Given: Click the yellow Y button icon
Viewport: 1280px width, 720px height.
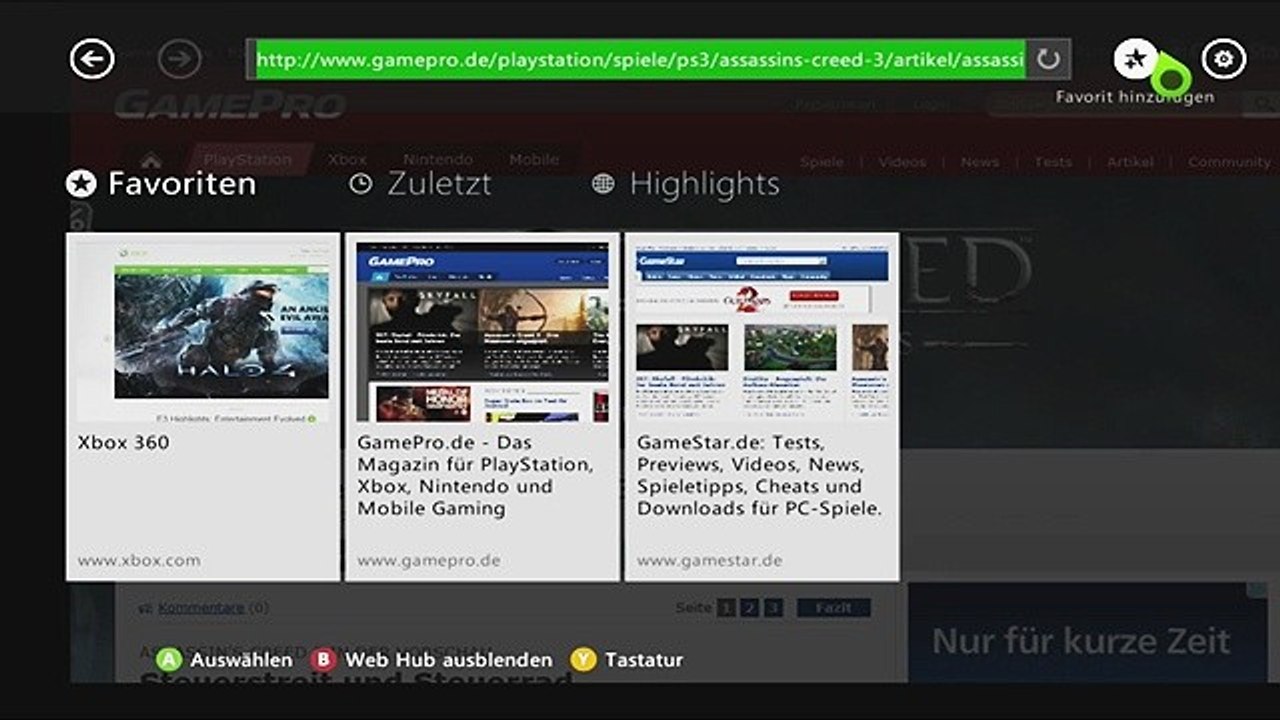Looking at the screenshot, I should click(583, 660).
